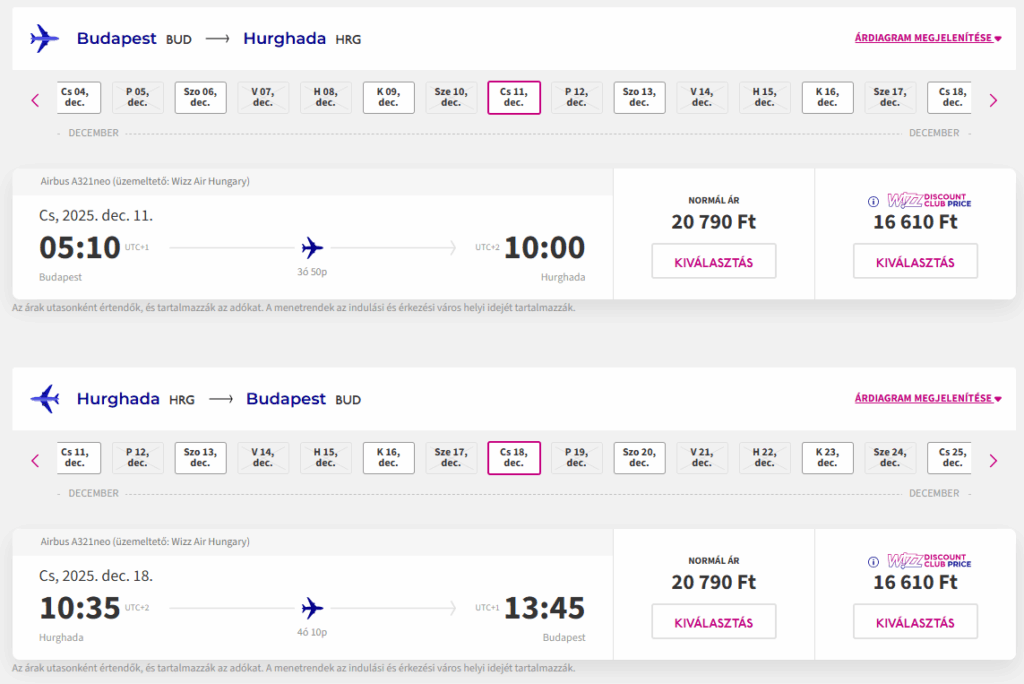
Task: Click the airplane icon beside Budapest–Hurghada heading
Action: (45, 39)
